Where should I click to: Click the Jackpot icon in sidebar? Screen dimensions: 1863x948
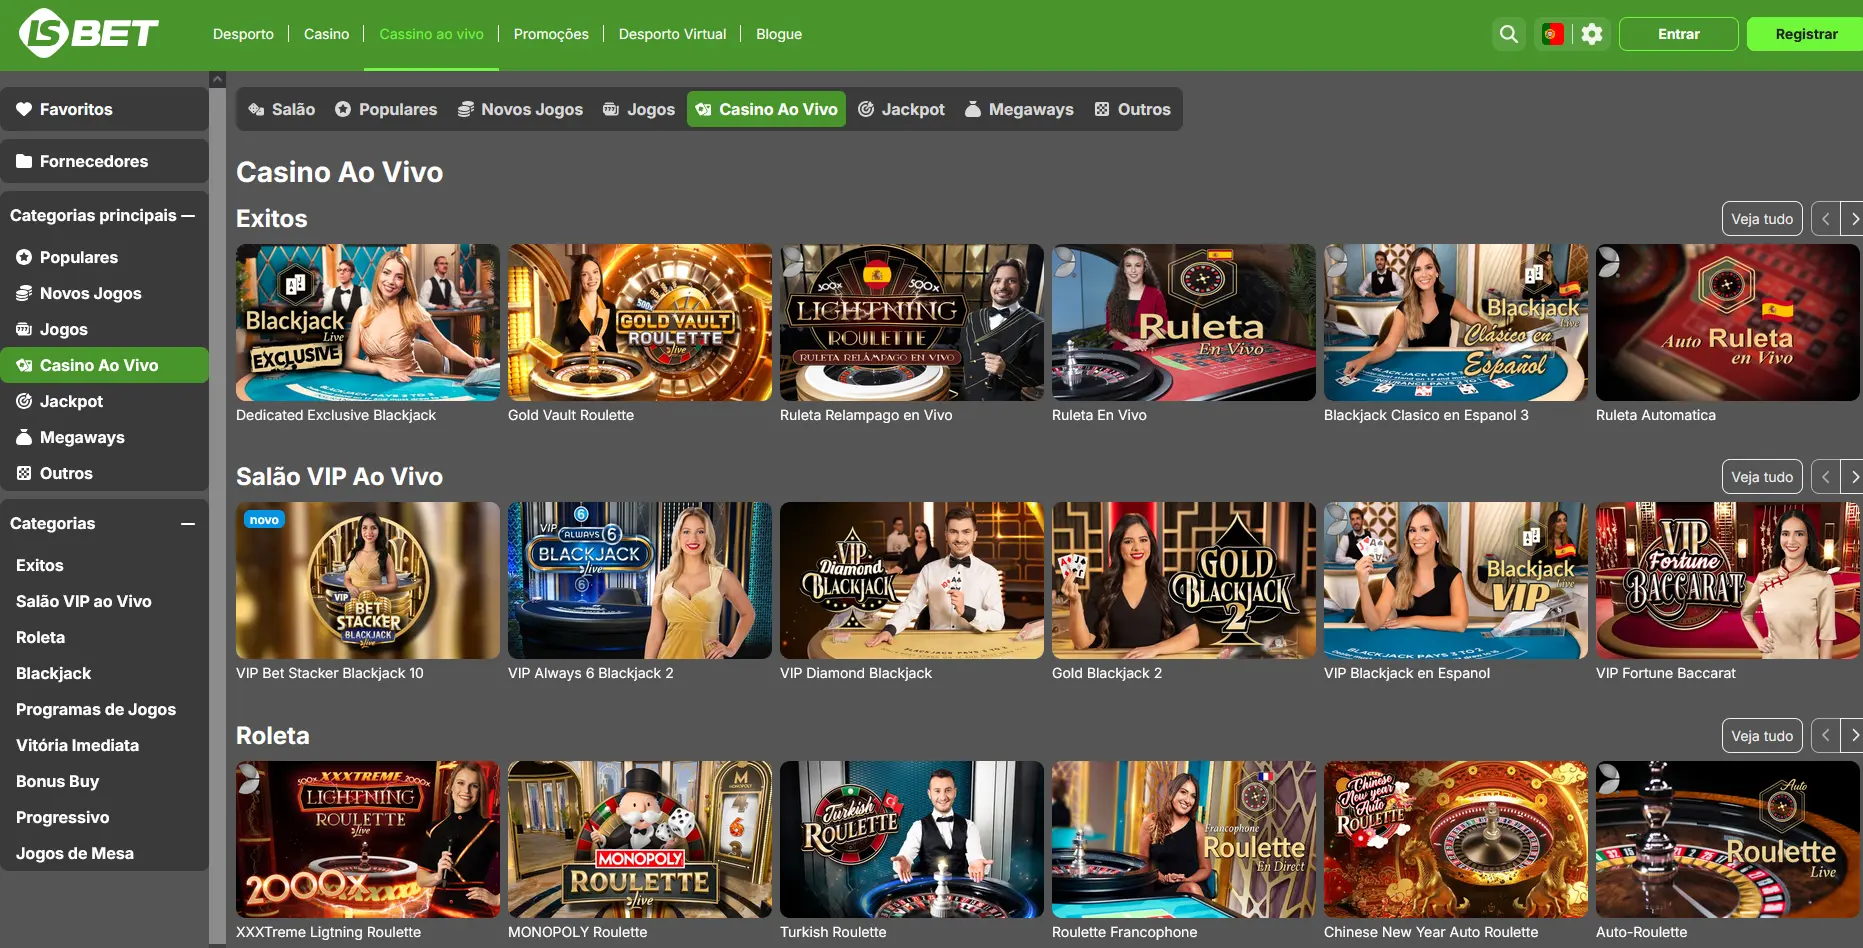click(x=24, y=401)
